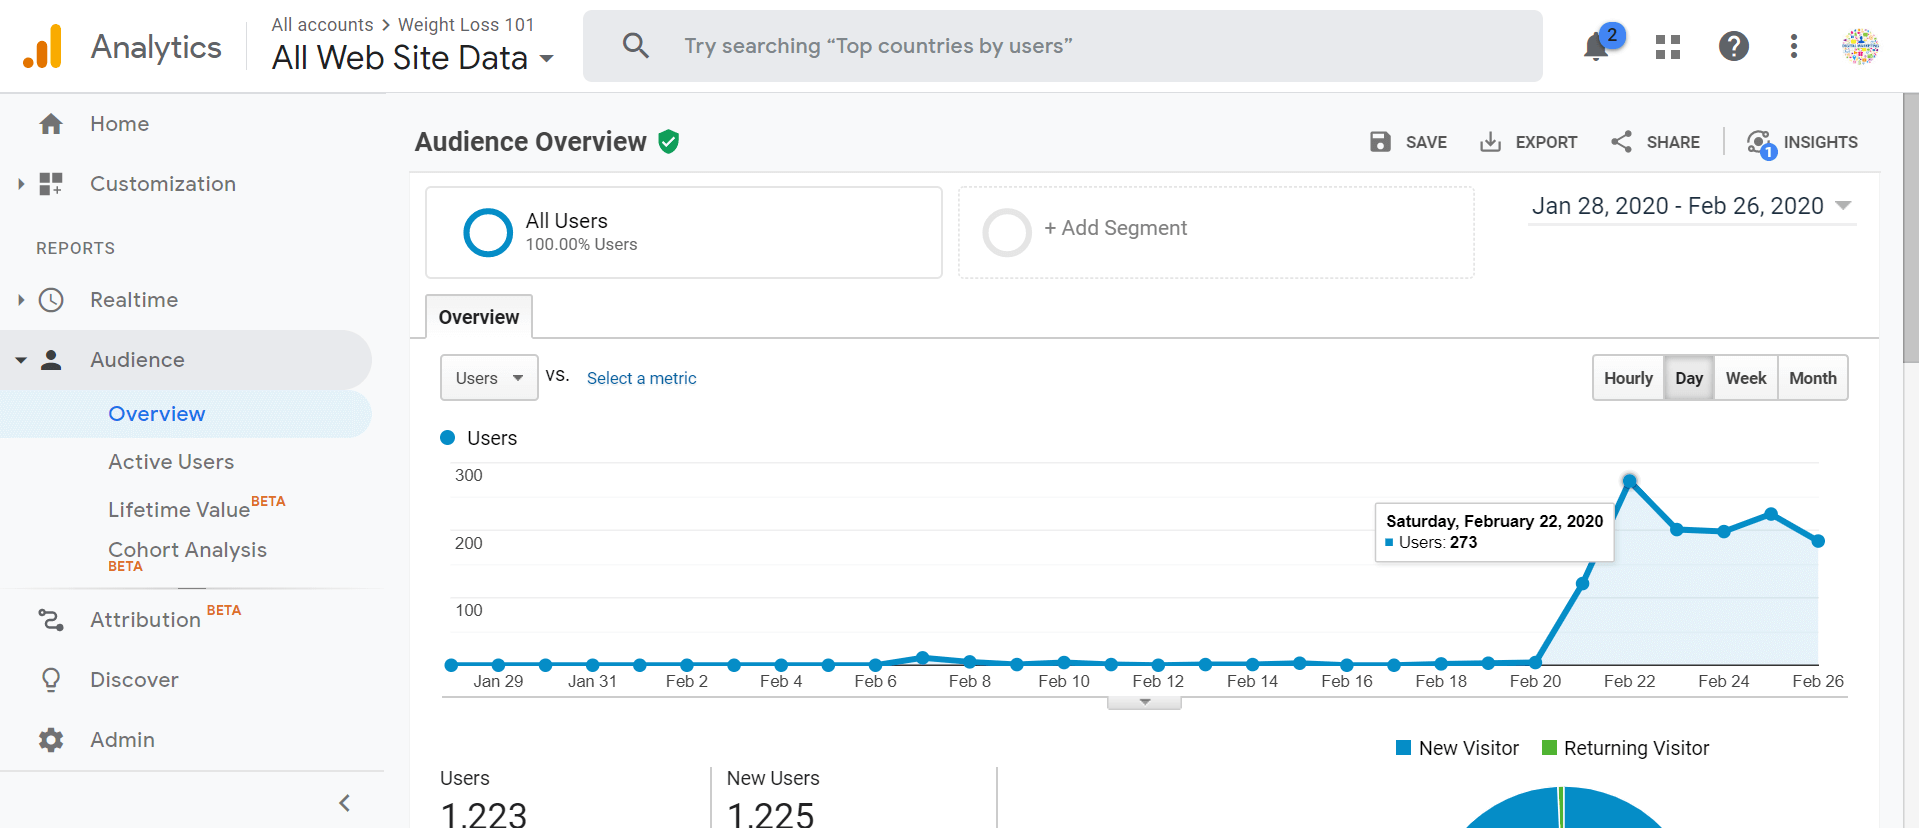Go to Home in the sidebar

(x=120, y=124)
